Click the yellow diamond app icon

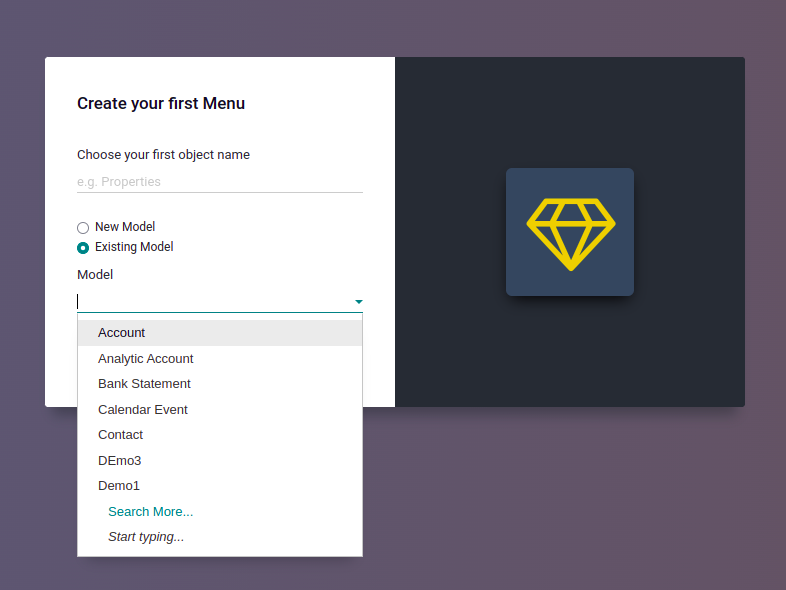[570, 232]
